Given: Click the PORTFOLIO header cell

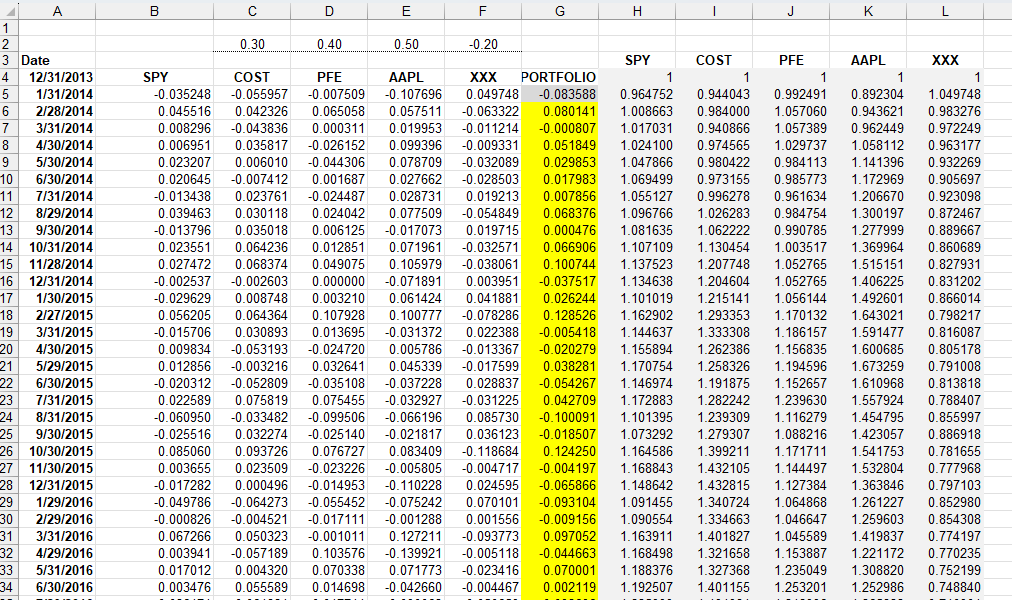Looking at the screenshot, I should coord(560,74).
